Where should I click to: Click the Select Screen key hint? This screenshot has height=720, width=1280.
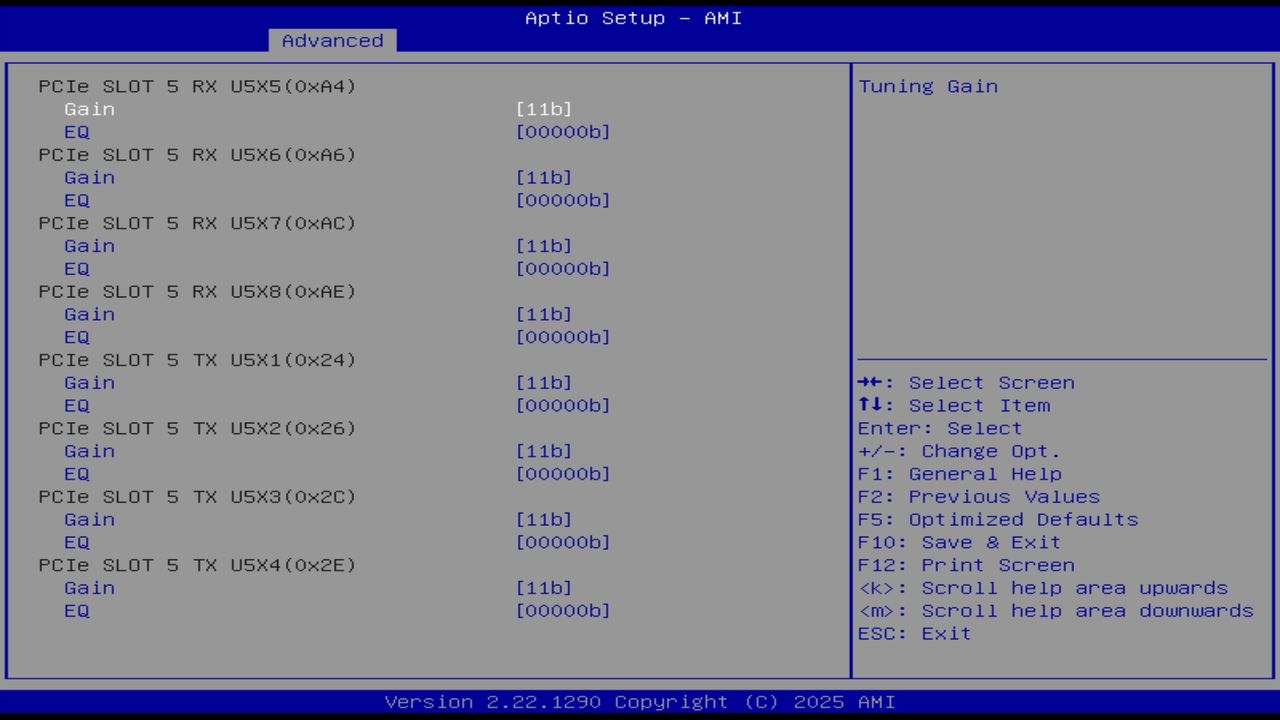coord(966,383)
